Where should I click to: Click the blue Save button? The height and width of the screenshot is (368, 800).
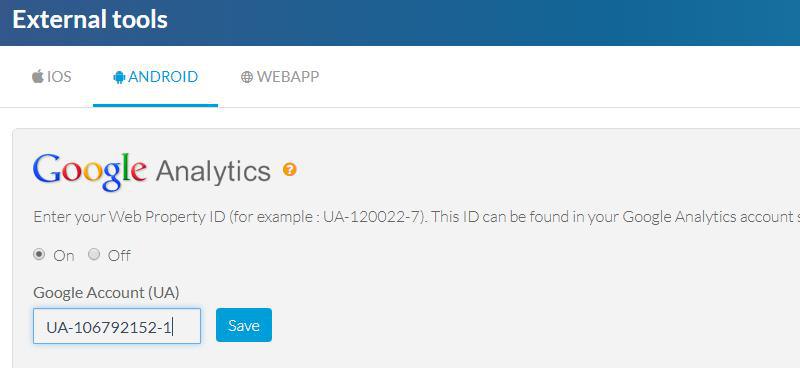click(244, 325)
